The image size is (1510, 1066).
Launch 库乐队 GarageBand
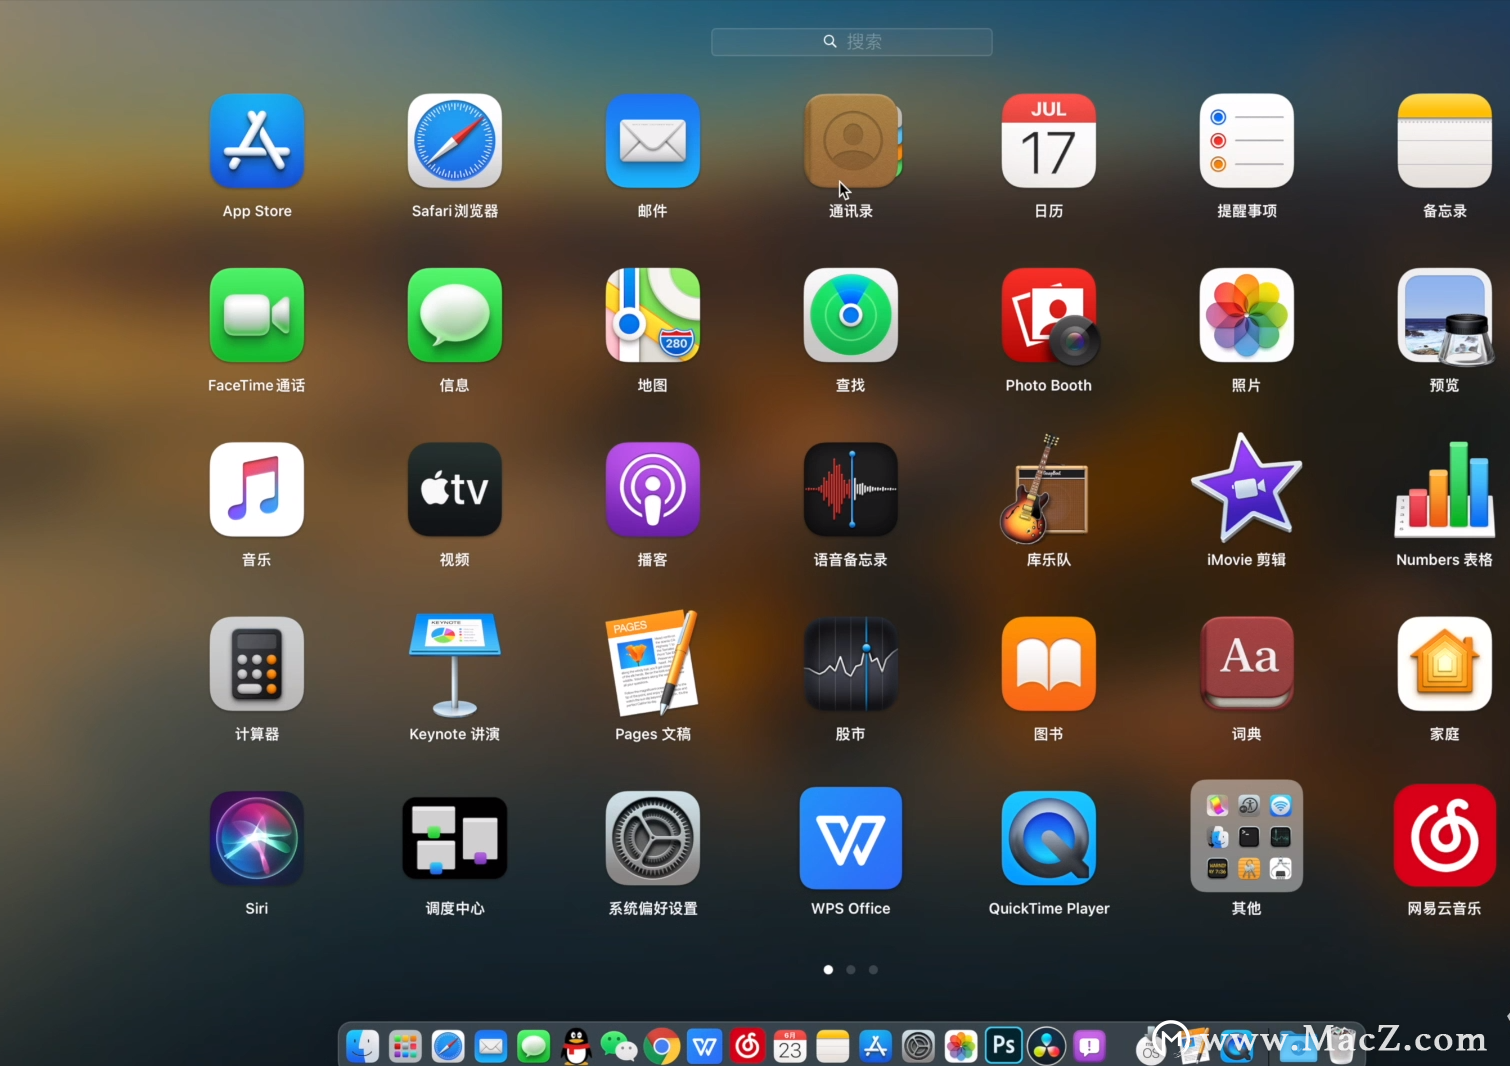click(1045, 489)
